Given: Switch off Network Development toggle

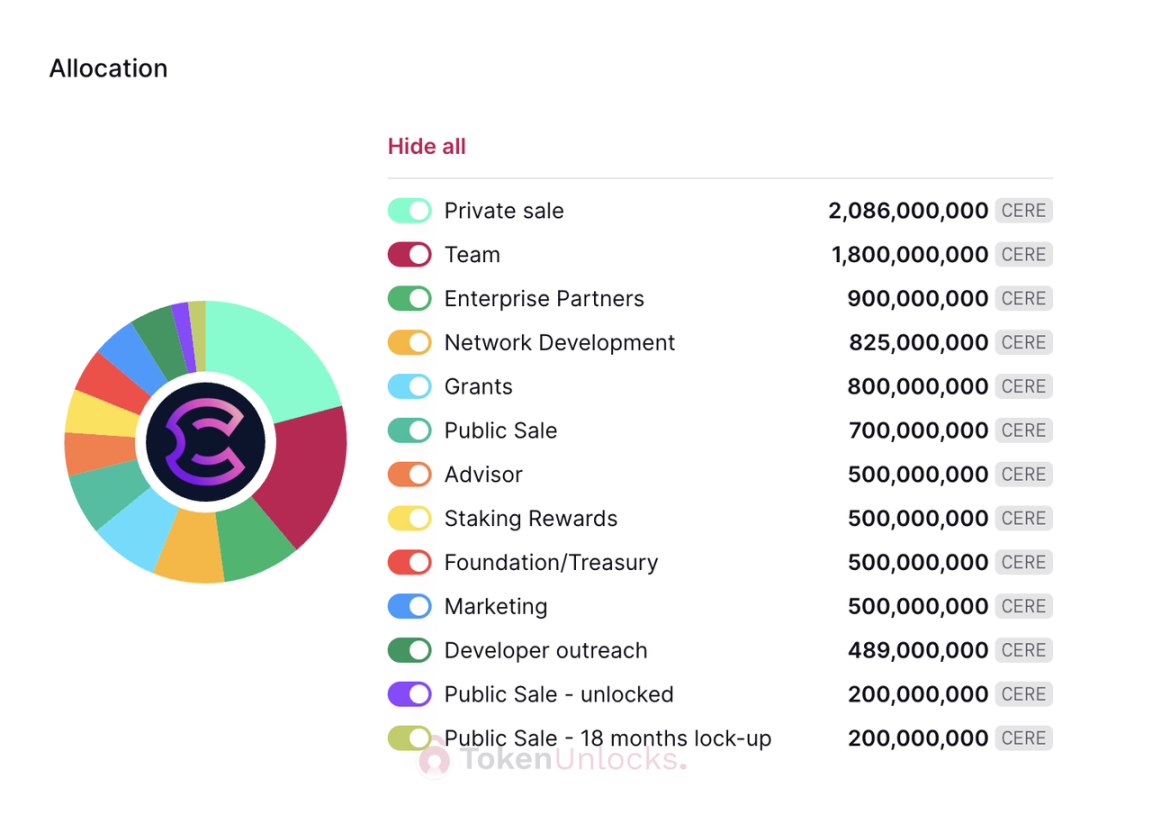Looking at the screenshot, I should [409, 342].
